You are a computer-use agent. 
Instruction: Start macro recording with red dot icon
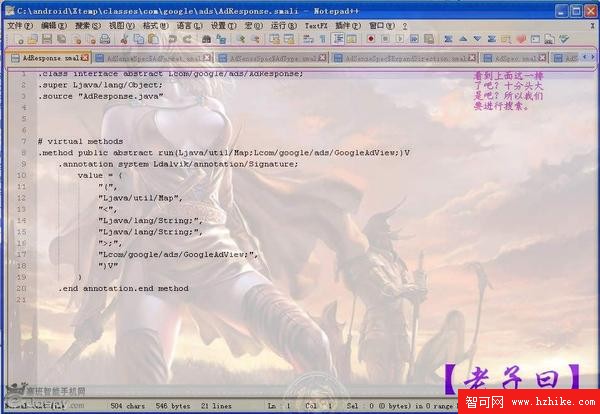(371, 39)
